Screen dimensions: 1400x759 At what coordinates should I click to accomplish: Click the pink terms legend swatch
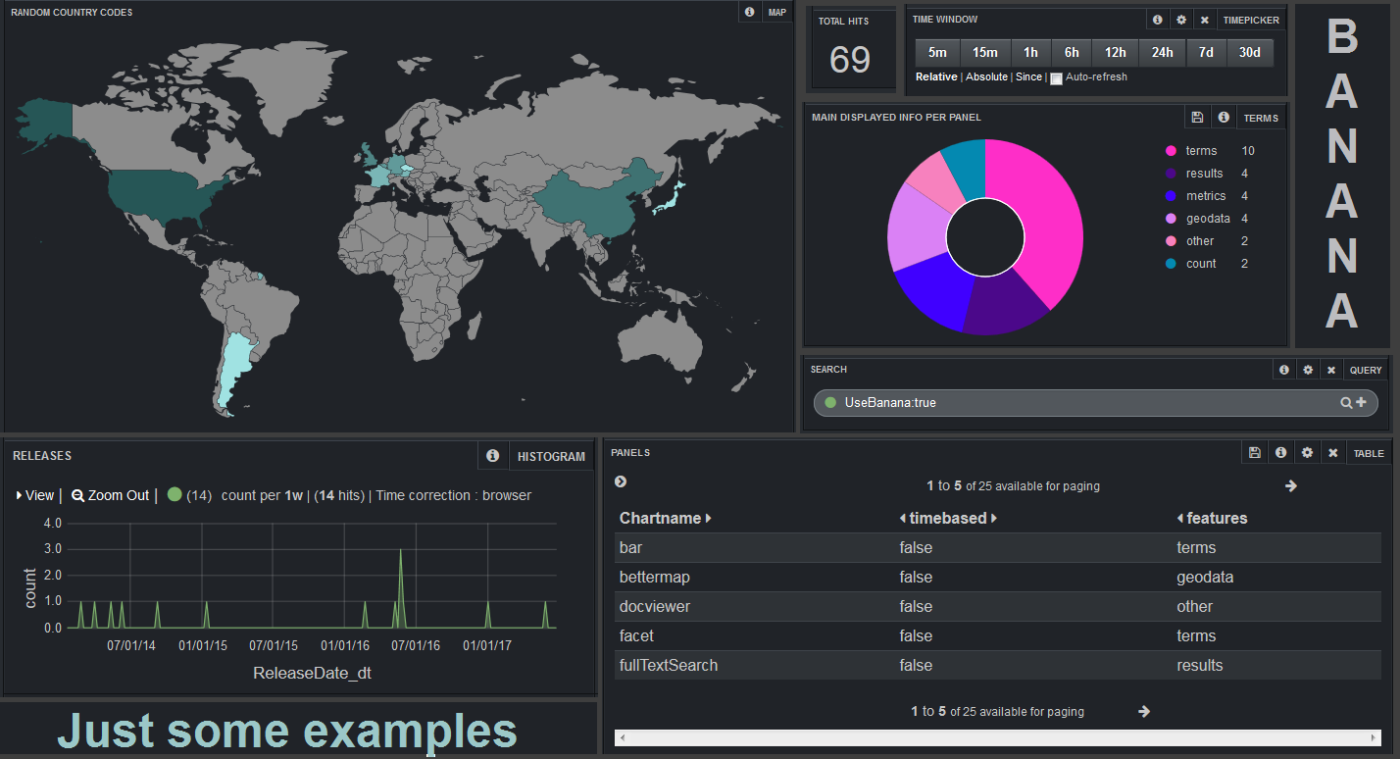tap(1170, 151)
